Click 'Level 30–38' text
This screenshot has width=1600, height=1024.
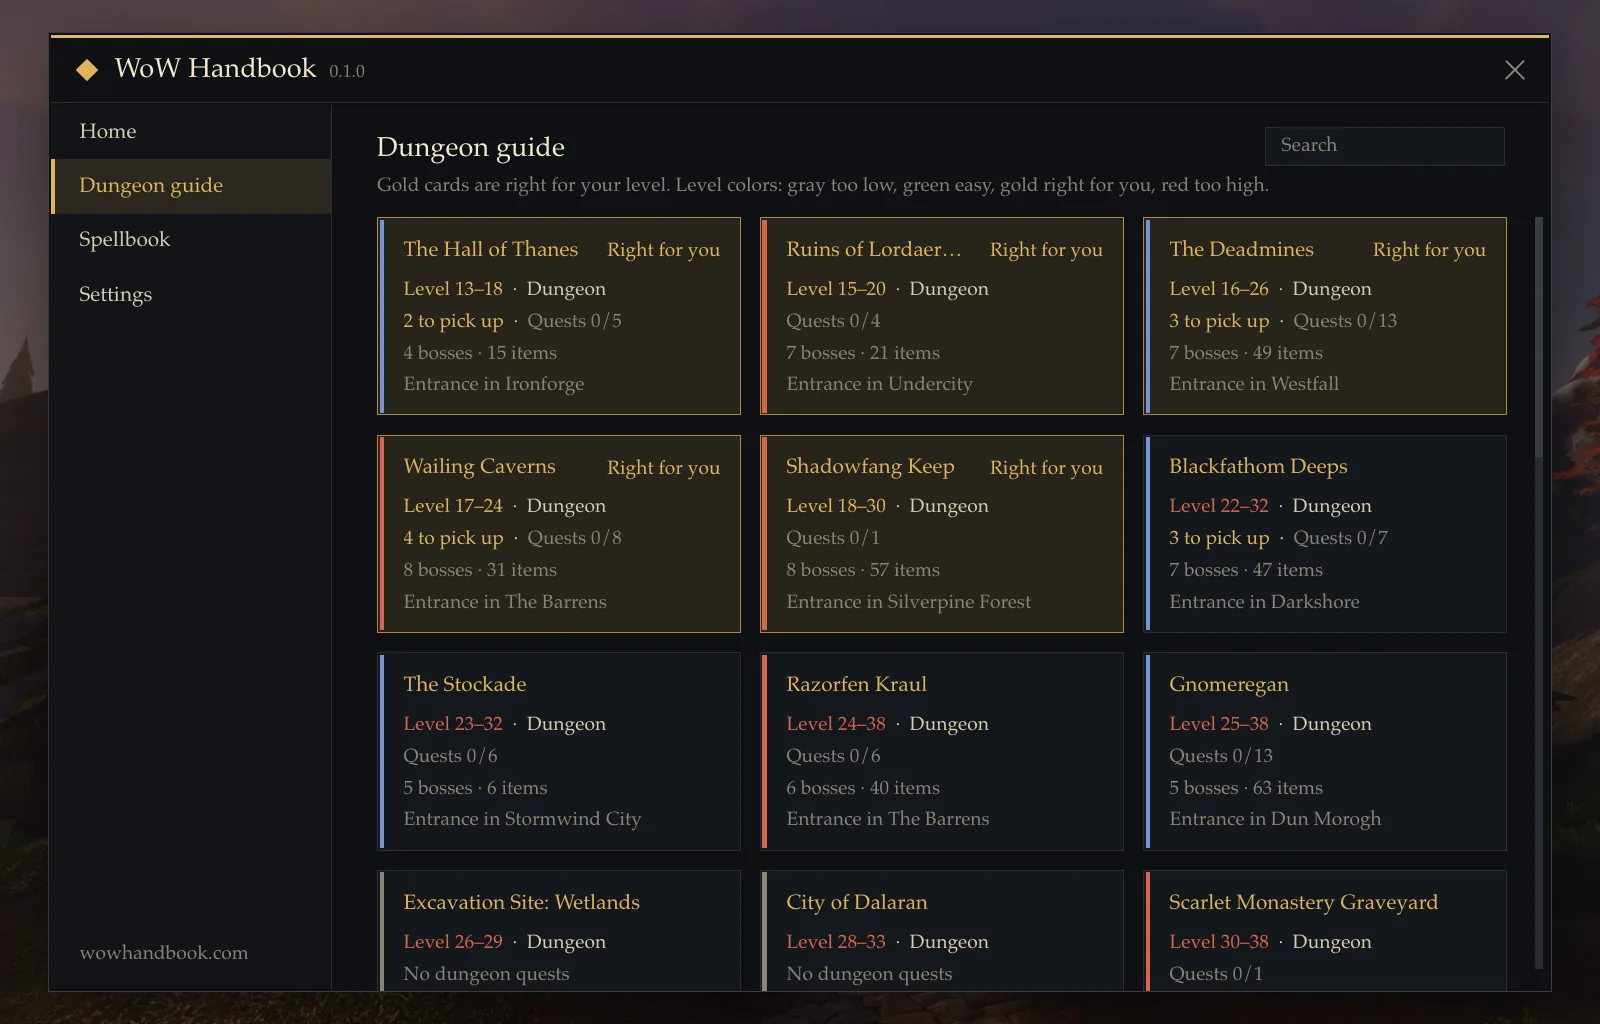(1219, 941)
